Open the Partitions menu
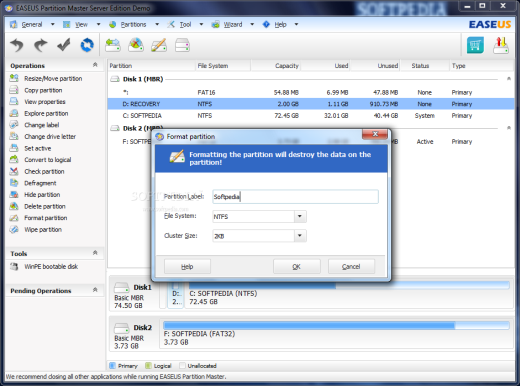This screenshot has width=520, height=386. click(x=134, y=24)
